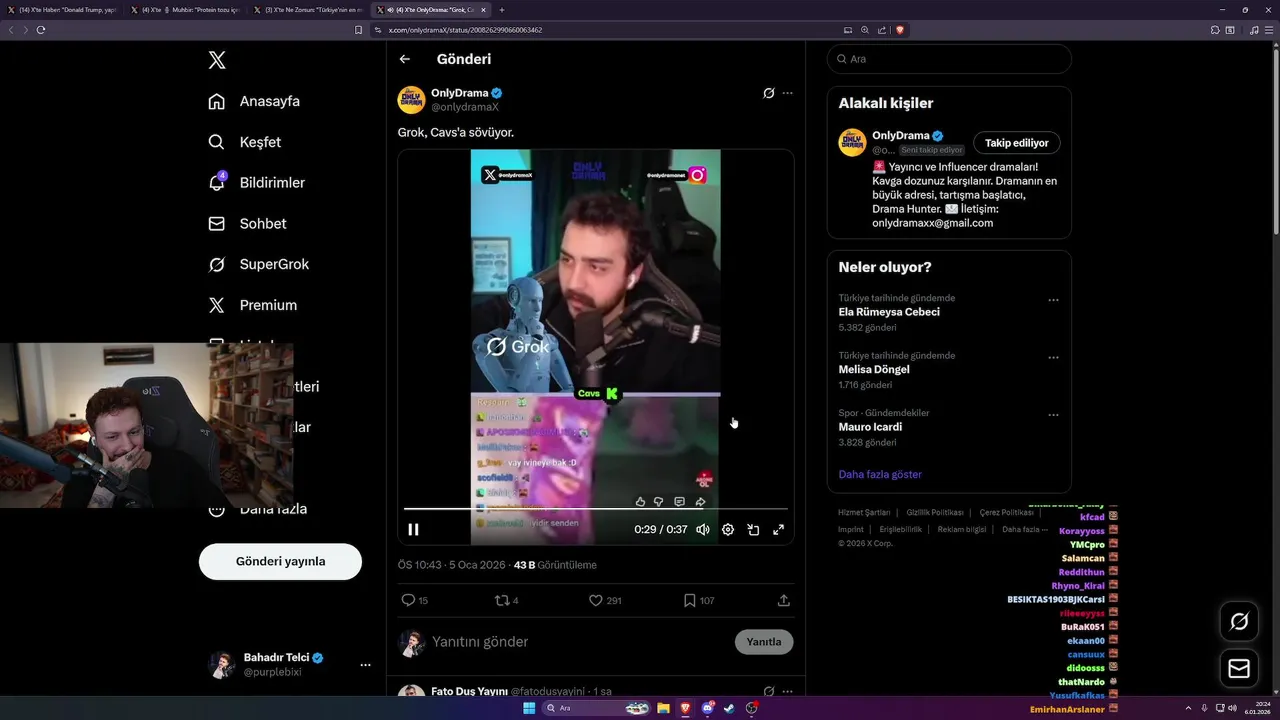The width and height of the screenshot is (1280, 720).
Task: Open Sohbet messages
Action: coord(248,224)
